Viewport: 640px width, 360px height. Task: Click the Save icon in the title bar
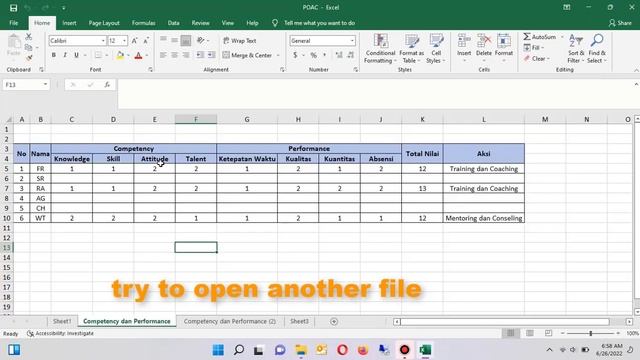tap(13, 8)
